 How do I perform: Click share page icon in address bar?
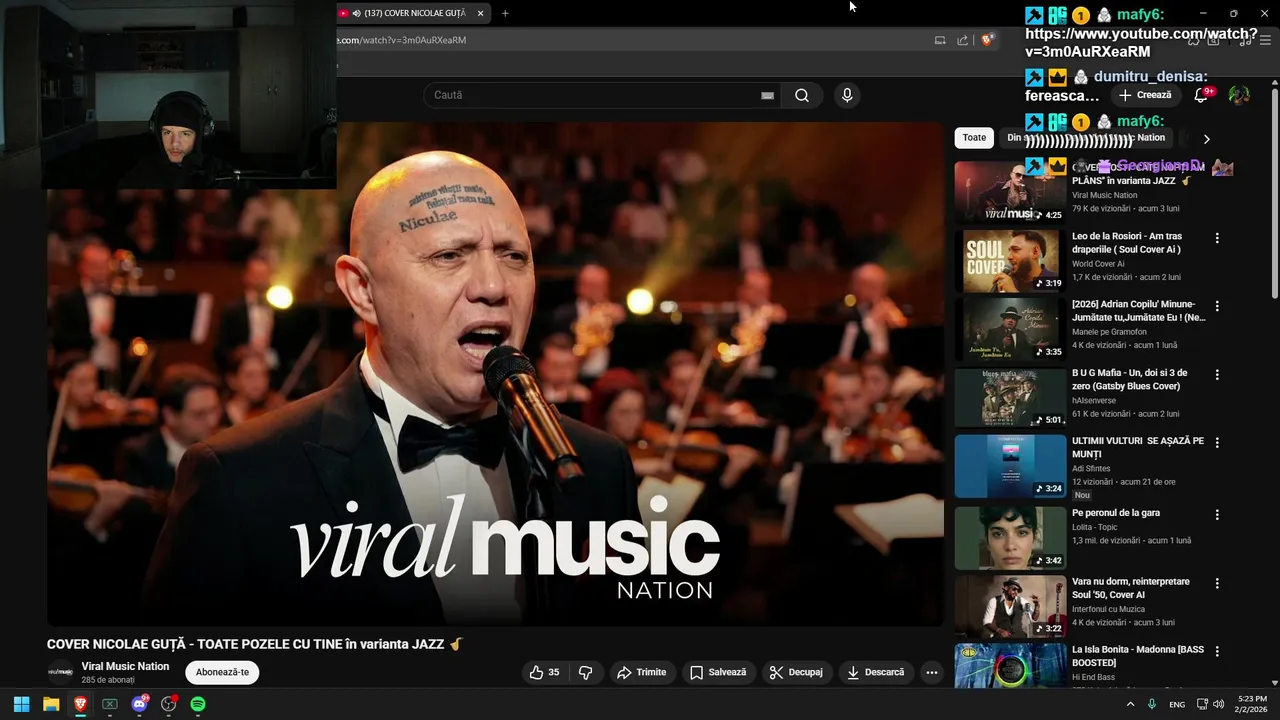(x=962, y=40)
